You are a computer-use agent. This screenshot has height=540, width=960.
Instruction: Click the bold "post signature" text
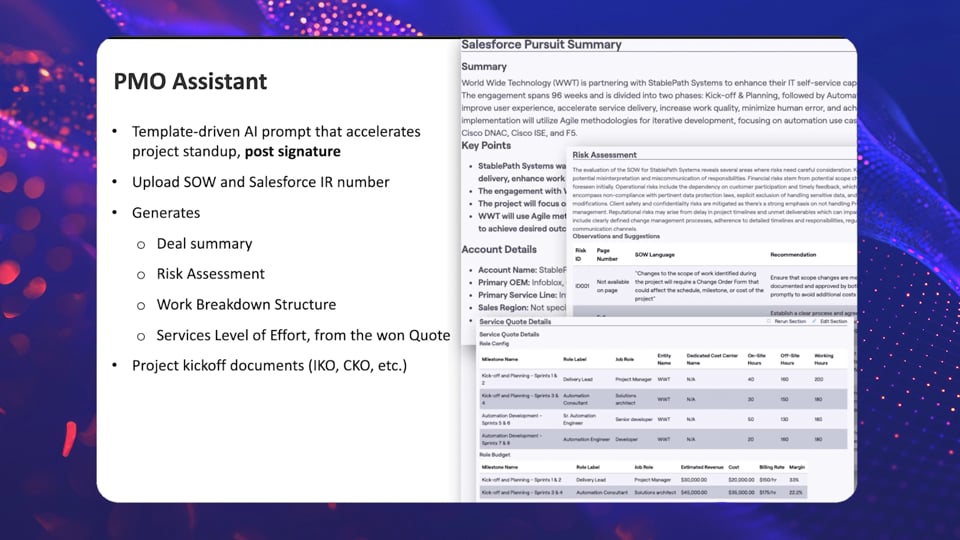point(293,151)
